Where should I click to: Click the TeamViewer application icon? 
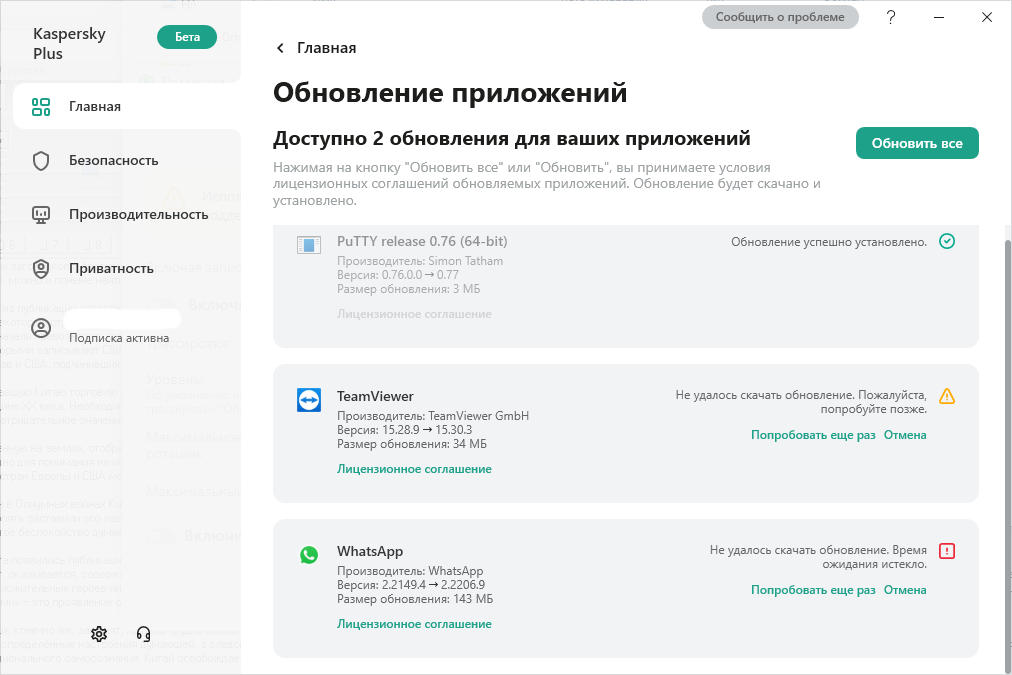309,399
